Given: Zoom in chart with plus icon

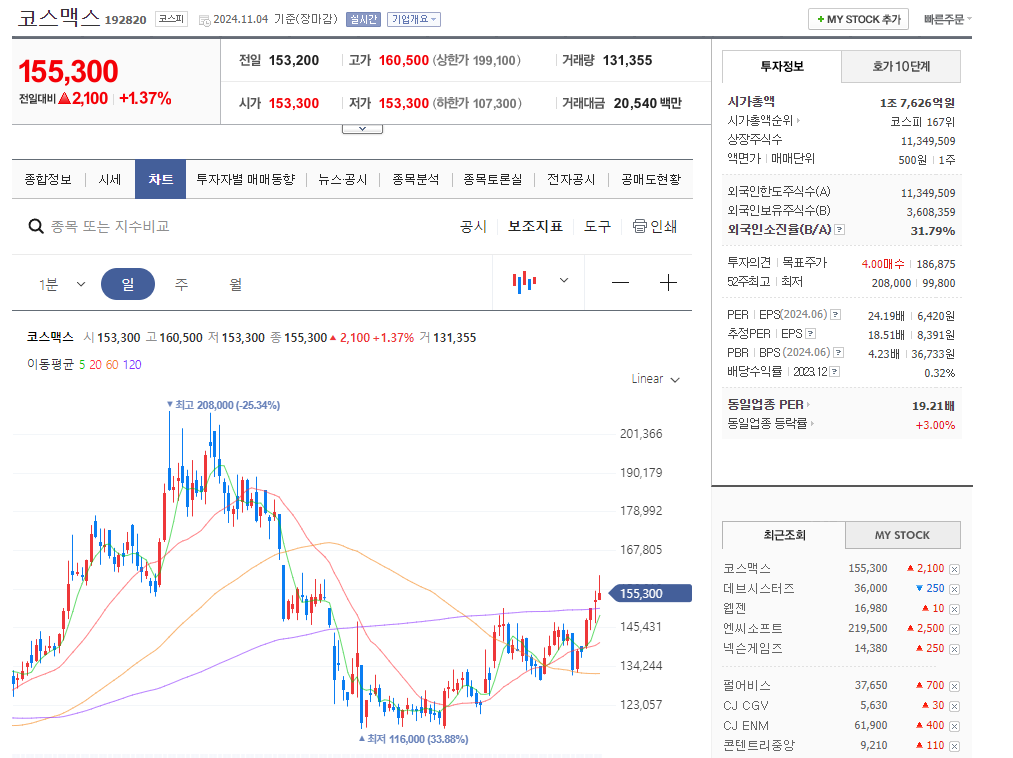Looking at the screenshot, I should (x=668, y=282).
